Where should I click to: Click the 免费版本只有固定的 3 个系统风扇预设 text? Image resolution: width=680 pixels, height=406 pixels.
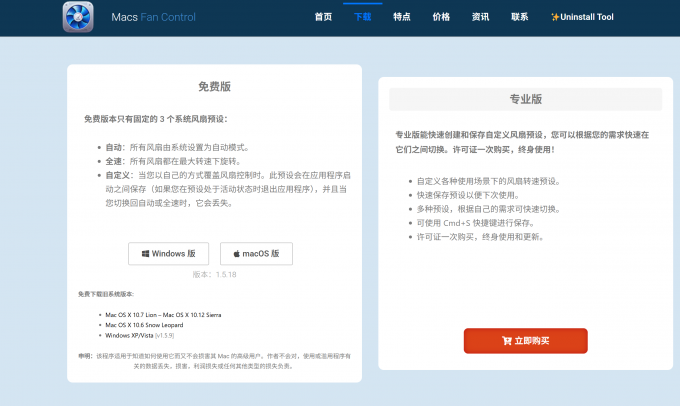(156, 119)
